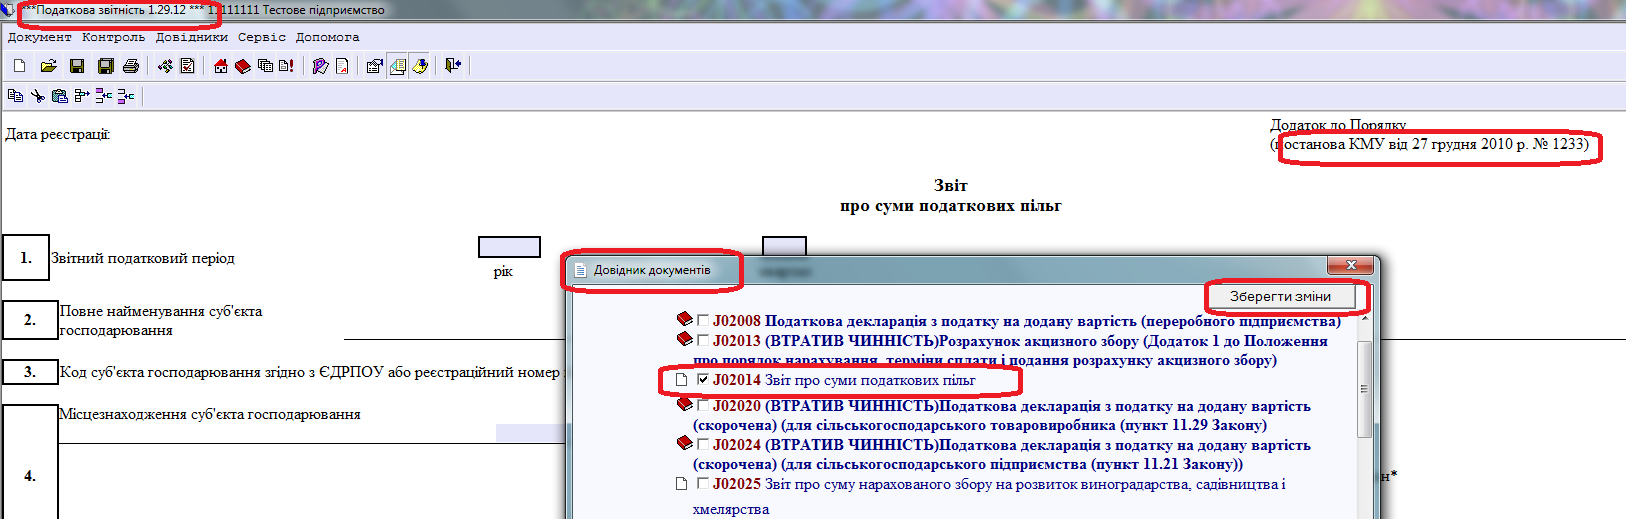The width and height of the screenshot is (1626, 519).
Task: Click the рік input field
Action: tap(509, 247)
